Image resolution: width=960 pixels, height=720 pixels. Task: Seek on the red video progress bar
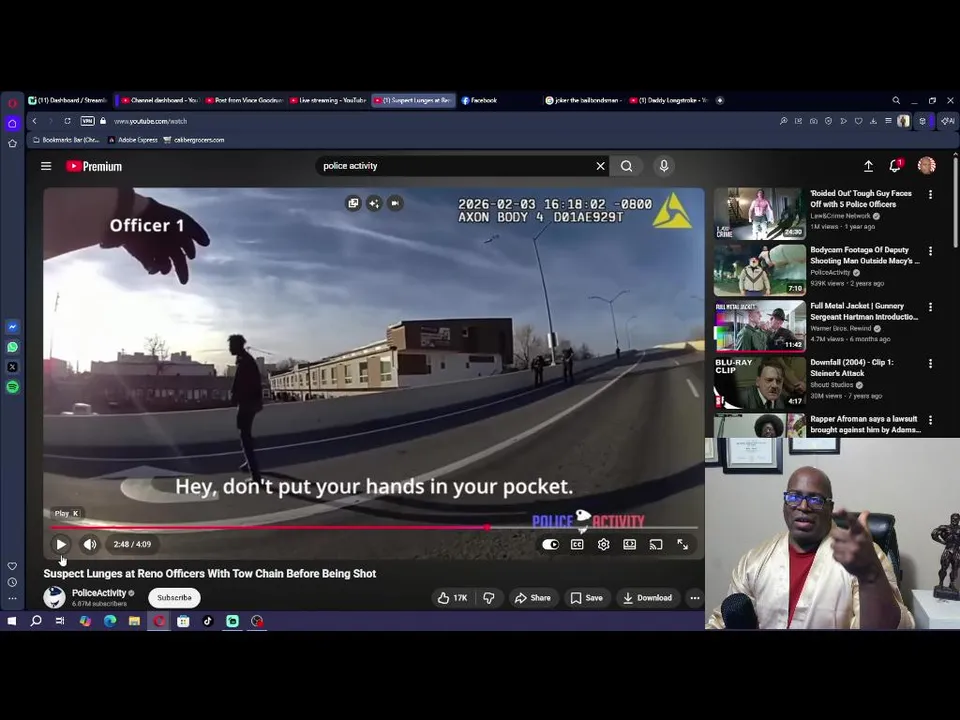coord(373,527)
